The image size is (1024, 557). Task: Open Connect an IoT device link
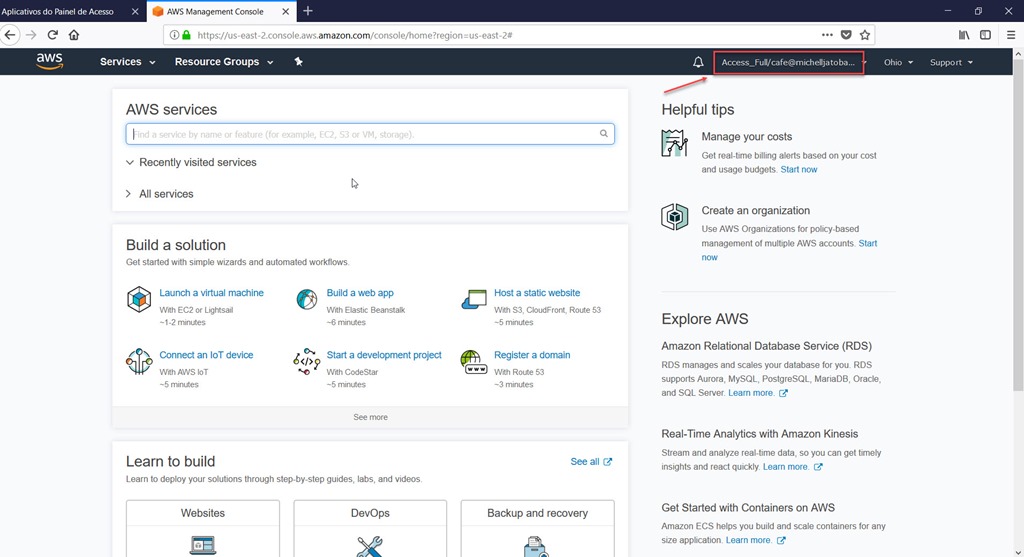[x=206, y=355]
